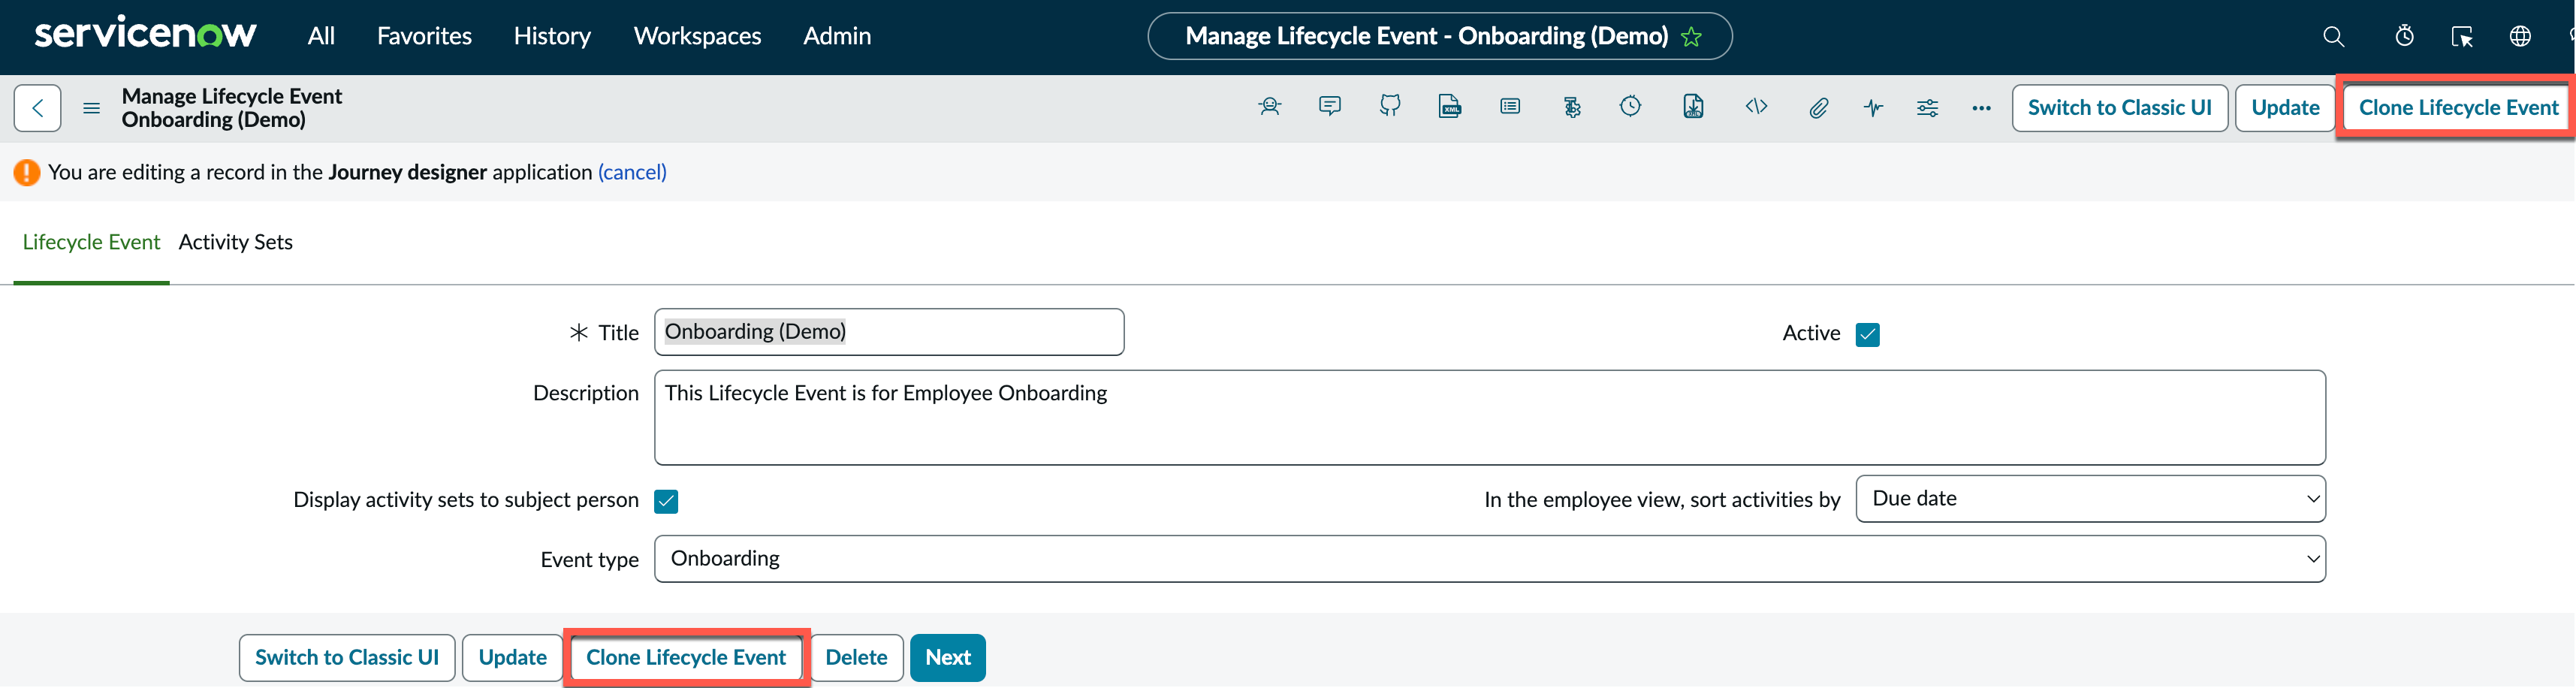
Task: Click the cancel link in the banner
Action: click(632, 172)
